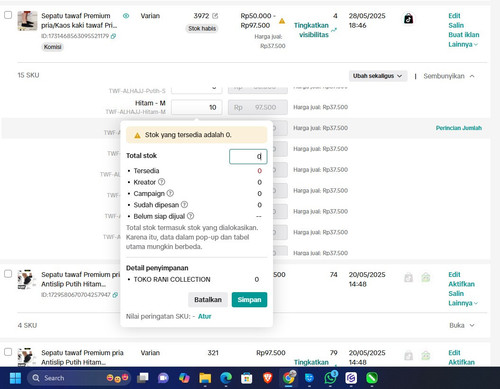
Task: Open Ubah sekaligus dropdown
Action: 378,76
